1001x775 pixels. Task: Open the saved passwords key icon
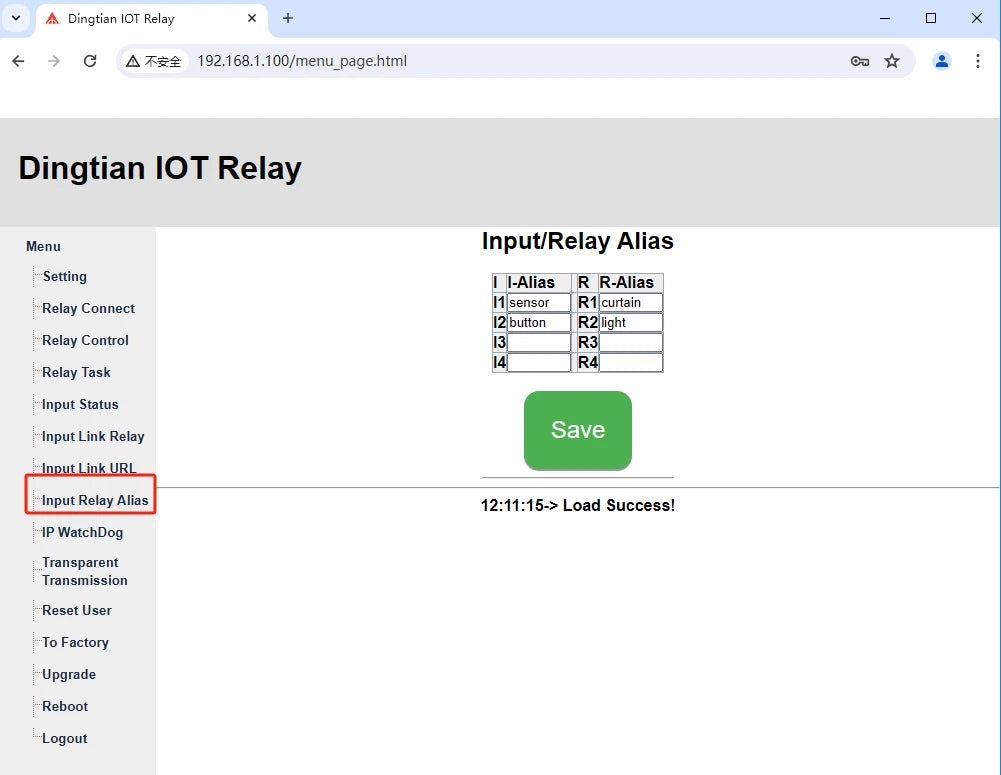click(x=860, y=61)
